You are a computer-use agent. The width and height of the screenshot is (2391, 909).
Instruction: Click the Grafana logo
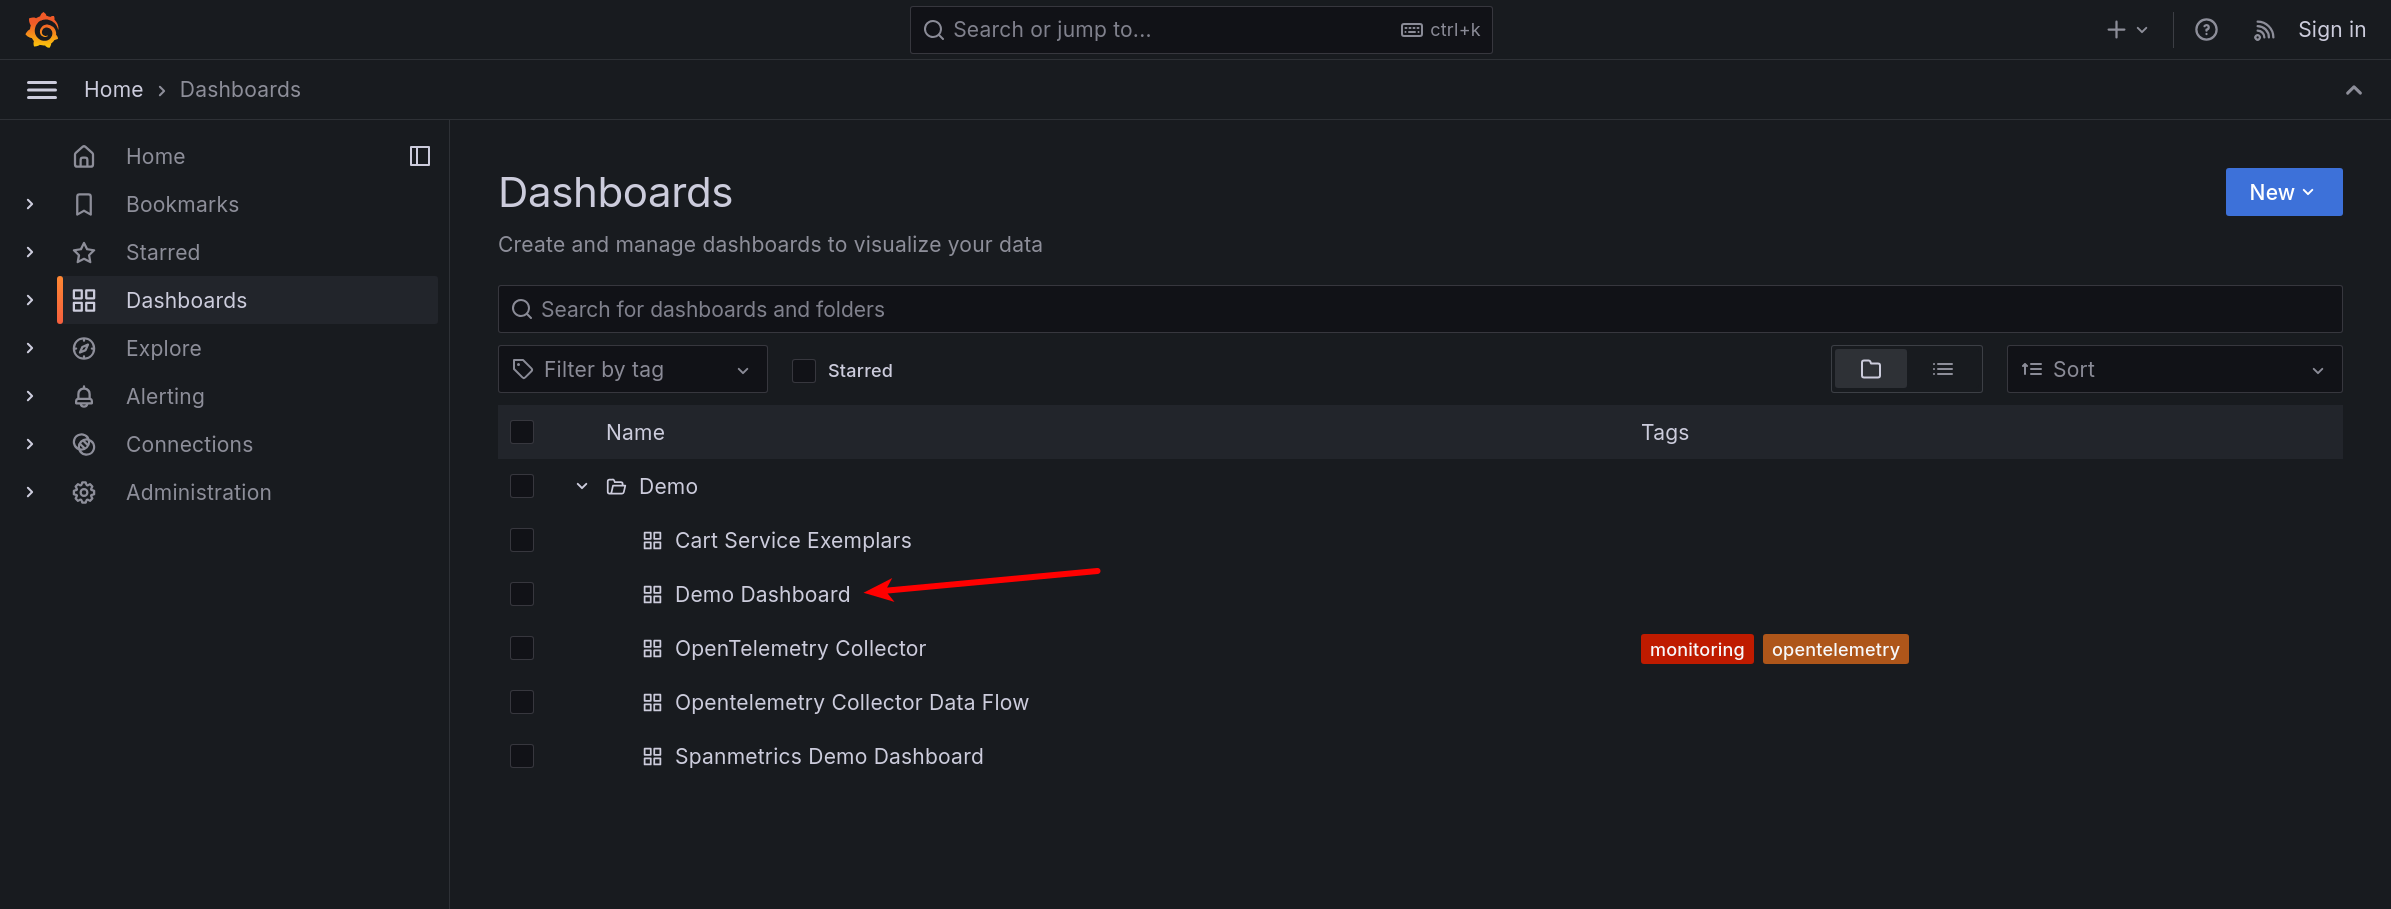[41, 29]
